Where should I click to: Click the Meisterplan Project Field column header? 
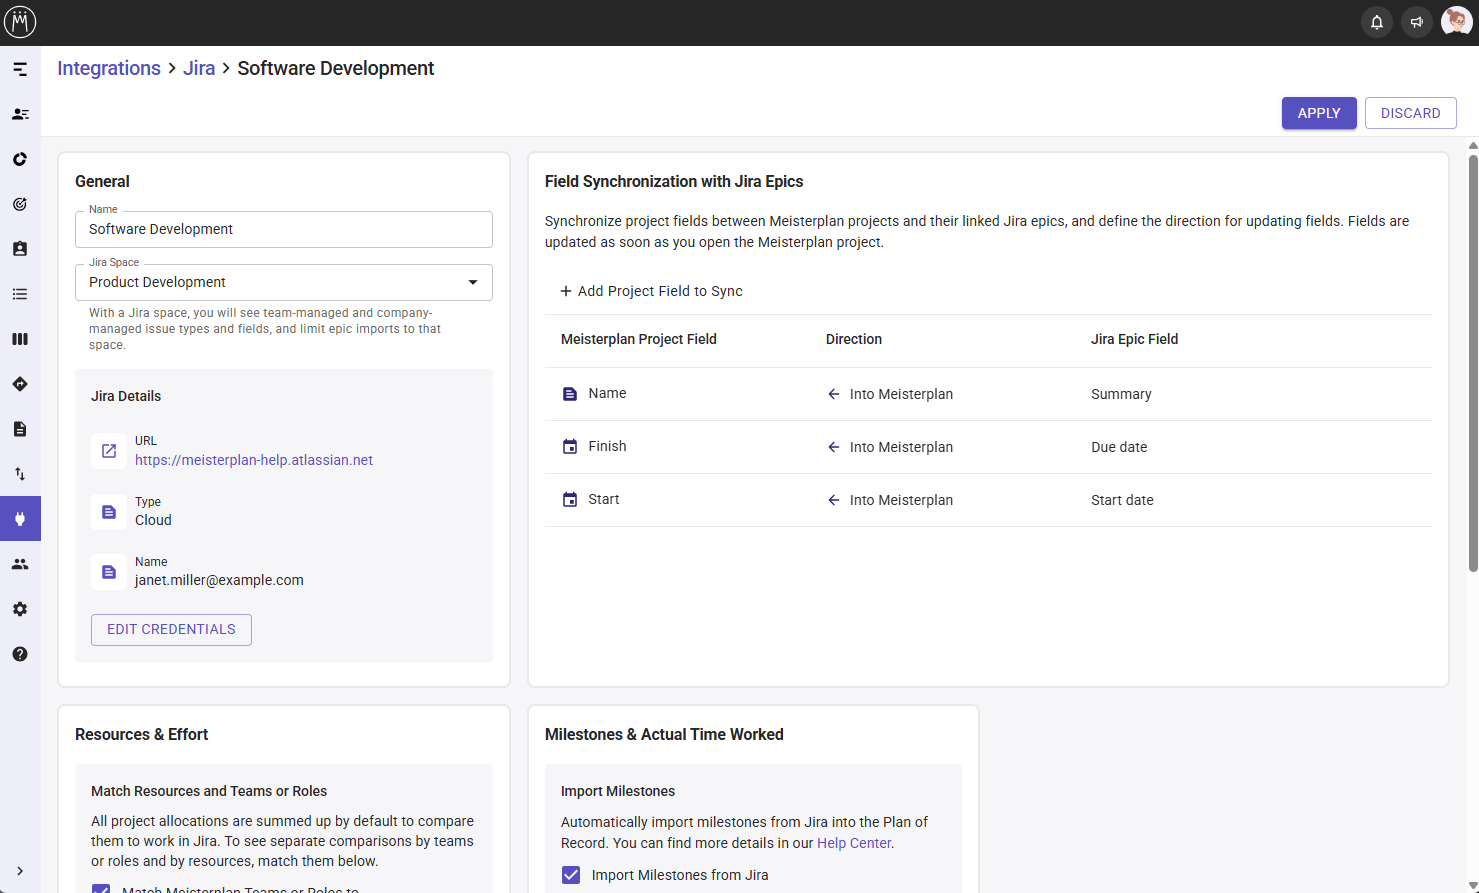coord(638,339)
